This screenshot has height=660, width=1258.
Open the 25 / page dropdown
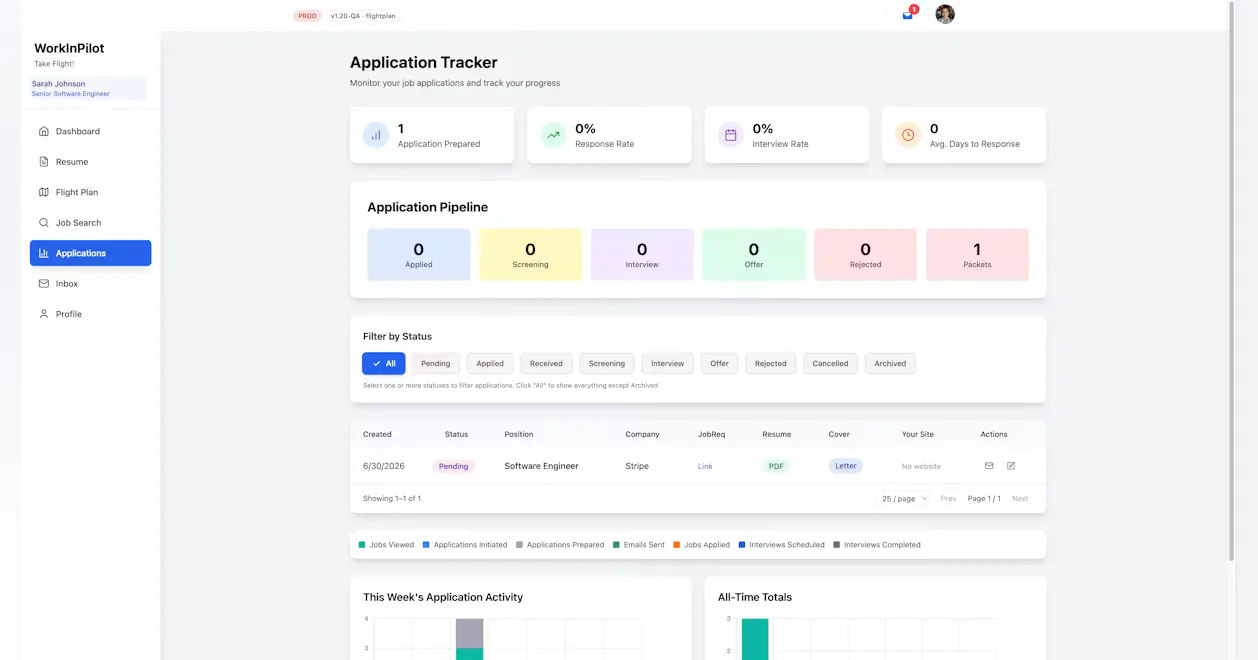tap(904, 498)
